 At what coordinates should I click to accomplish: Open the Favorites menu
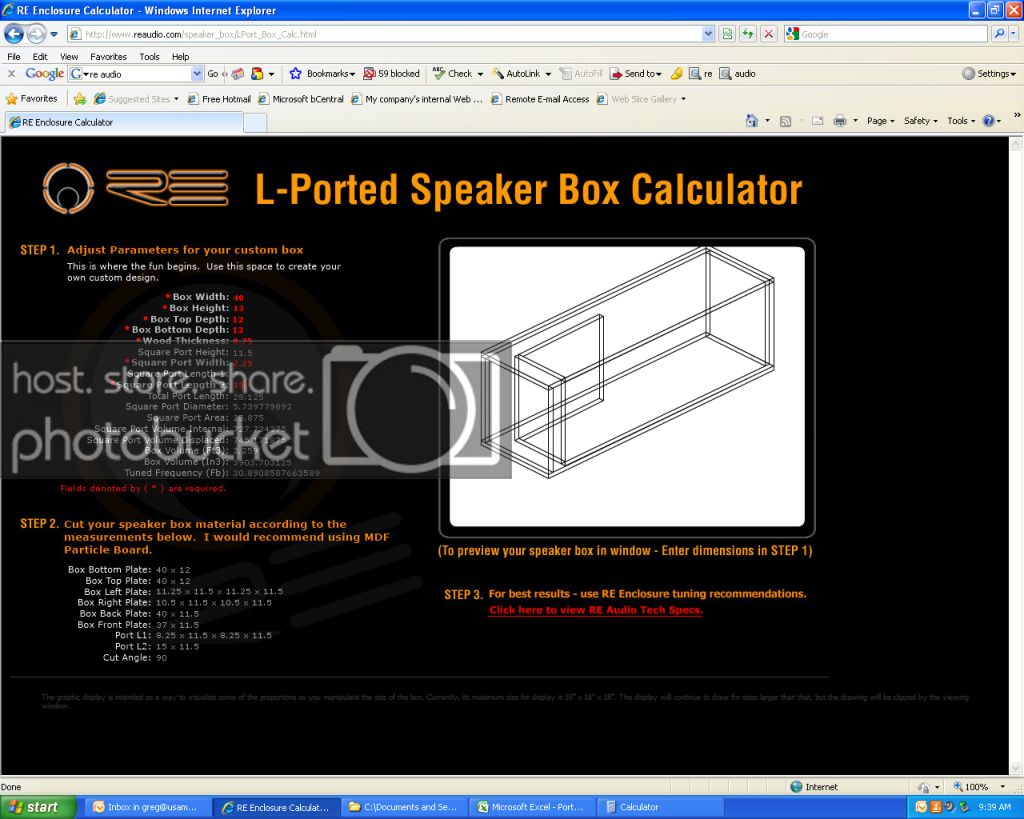point(108,57)
